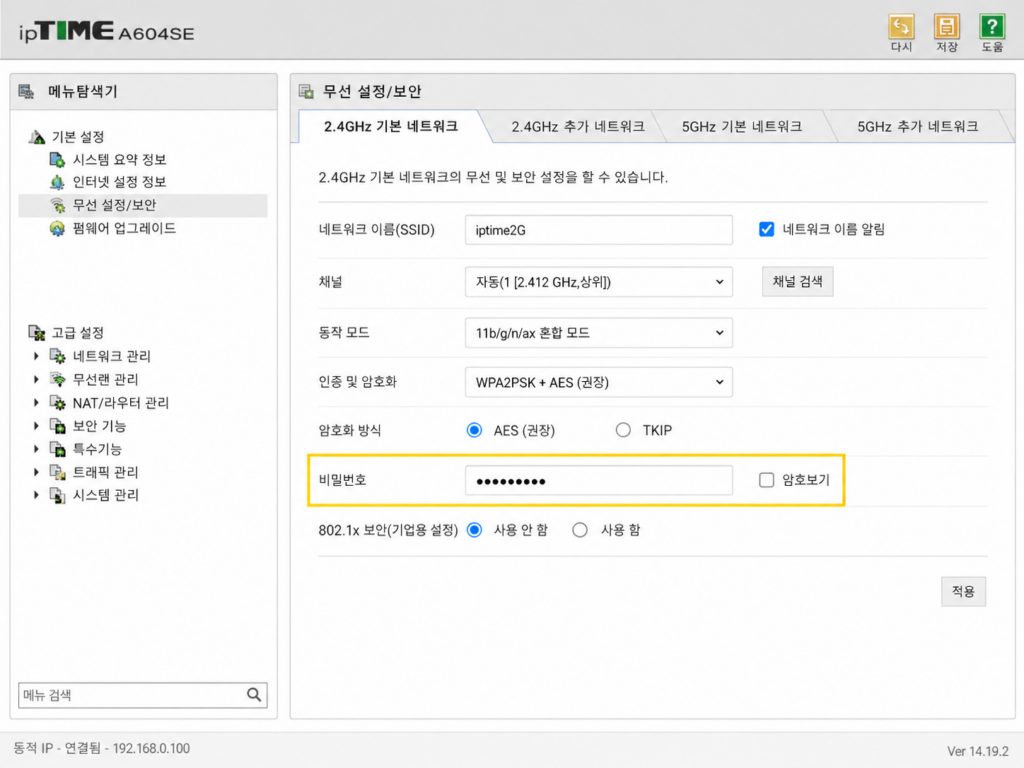
Task: Click the 다시 (refresh) icon at top right
Action: (x=901, y=27)
